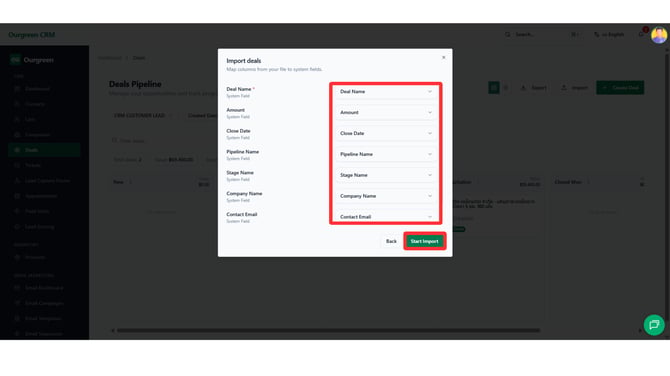Change language from English
Viewport: 670px width, 376px height.
[609, 34]
